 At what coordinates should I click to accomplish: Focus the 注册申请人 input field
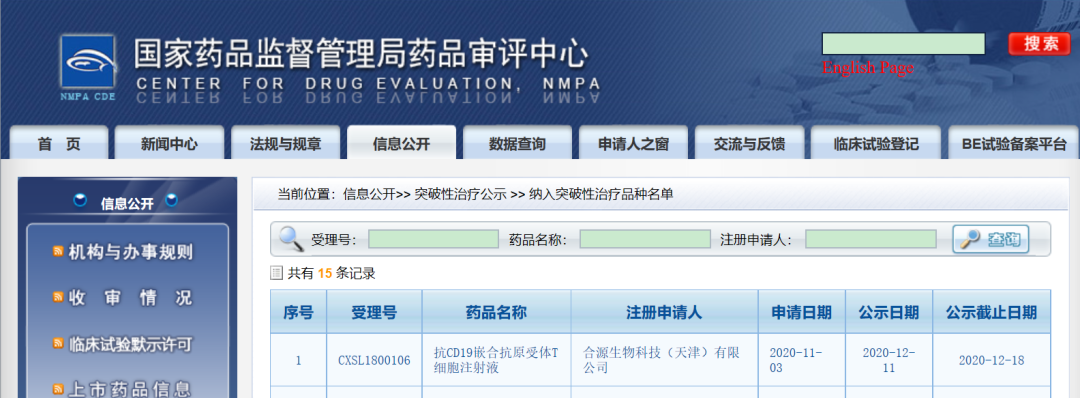click(871, 239)
